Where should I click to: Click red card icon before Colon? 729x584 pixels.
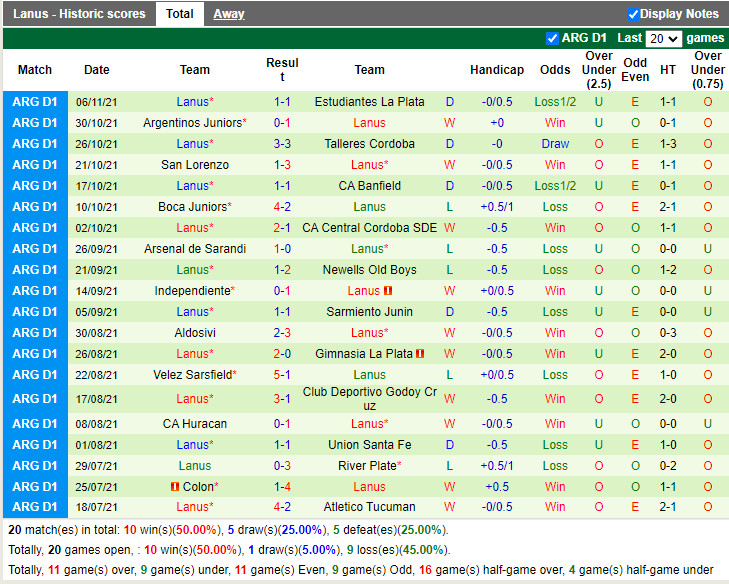click(174, 487)
